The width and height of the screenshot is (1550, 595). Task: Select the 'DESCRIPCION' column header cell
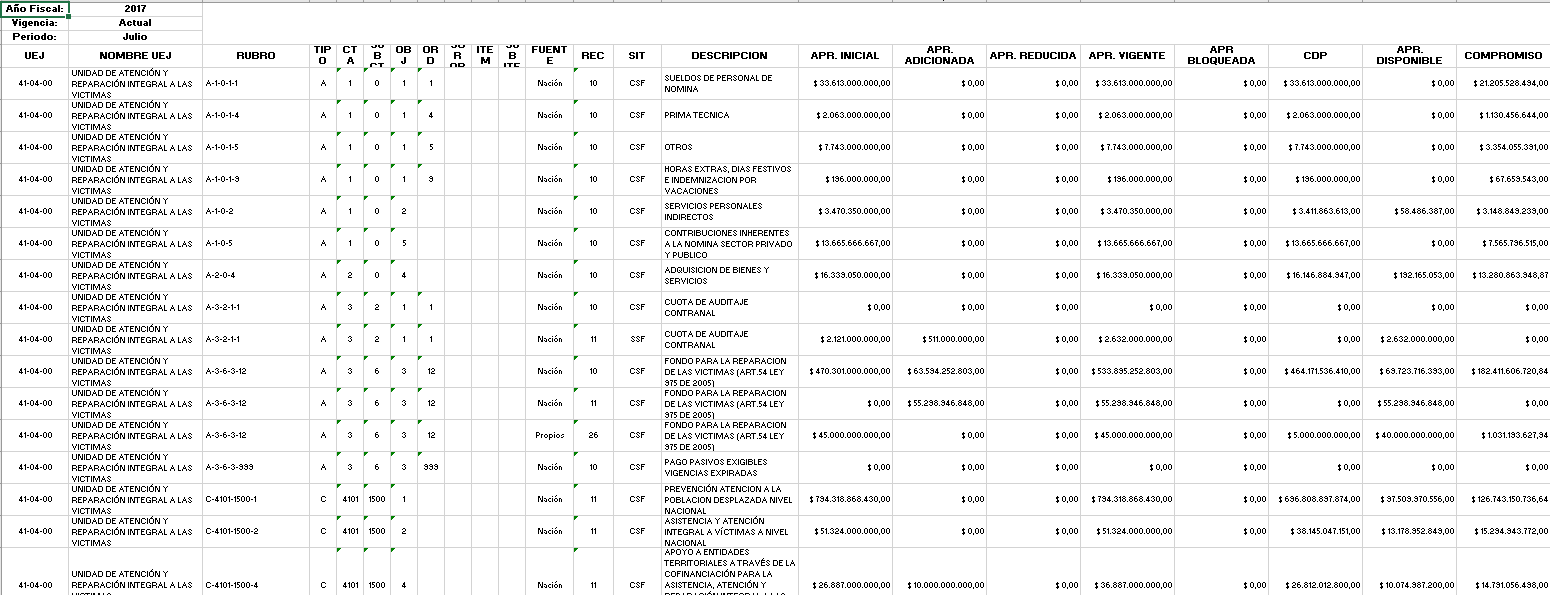pyautogui.click(x=729, y=56)
